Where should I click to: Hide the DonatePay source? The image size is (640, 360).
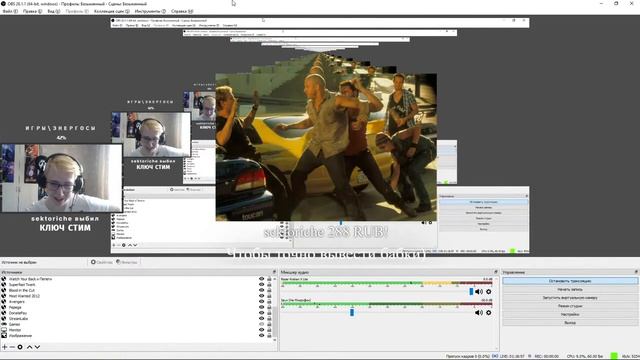pyautogui.click(x=262, y=313)
